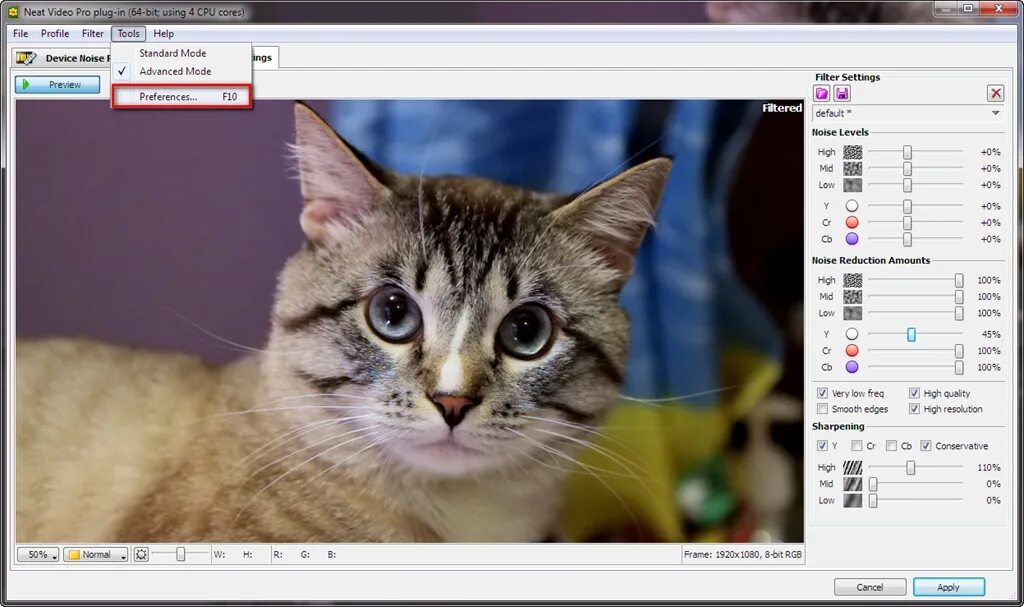This screenshot has height=607, width=1024.
Task: Click Noise Reduction Cr red icon
Action: 852,351
